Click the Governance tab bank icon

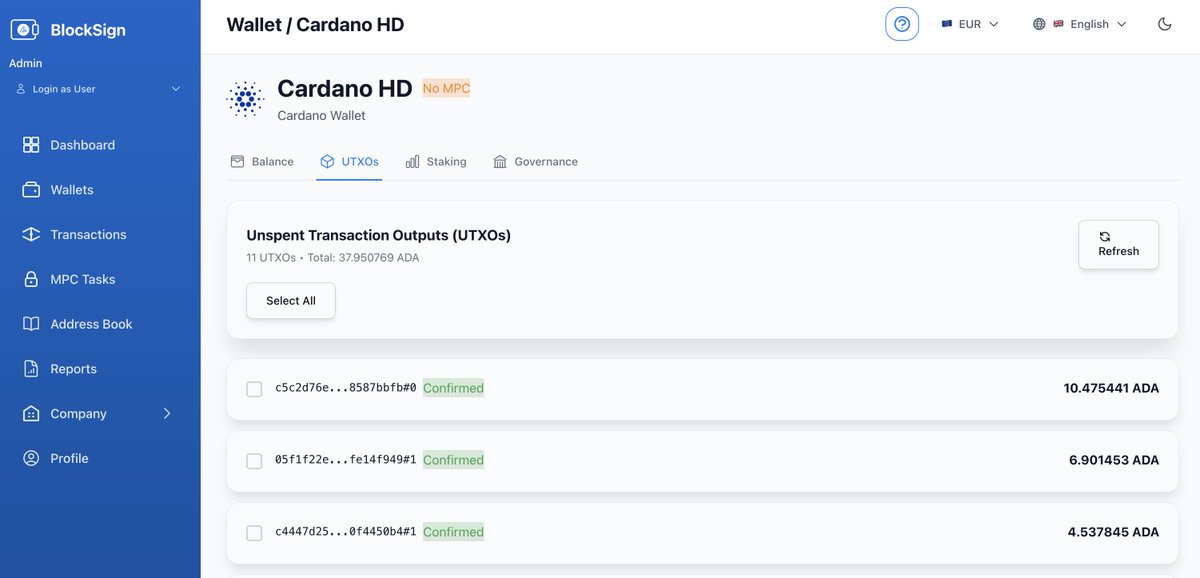pyautogui.click(x=500, y=161)
